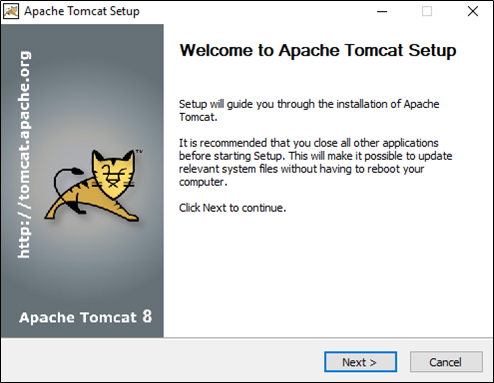494x383 pixels.
Task: Click empty white area below instructions
Action: (x=328, y=277)
